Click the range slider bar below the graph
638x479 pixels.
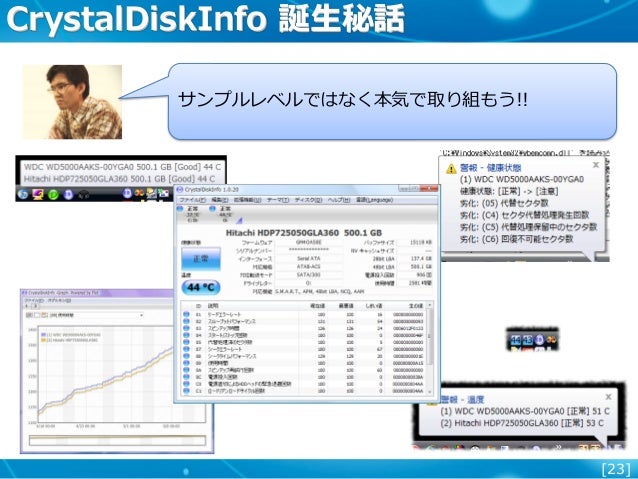pos(118,440)
